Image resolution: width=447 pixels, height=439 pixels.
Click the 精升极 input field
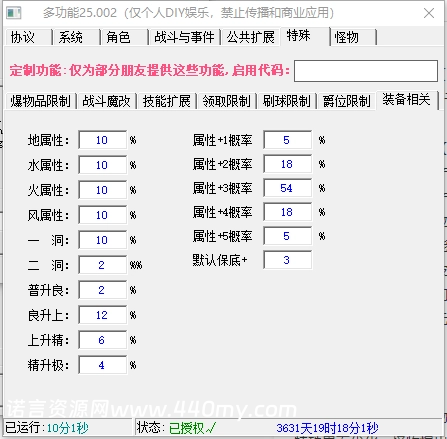point(102,365)
